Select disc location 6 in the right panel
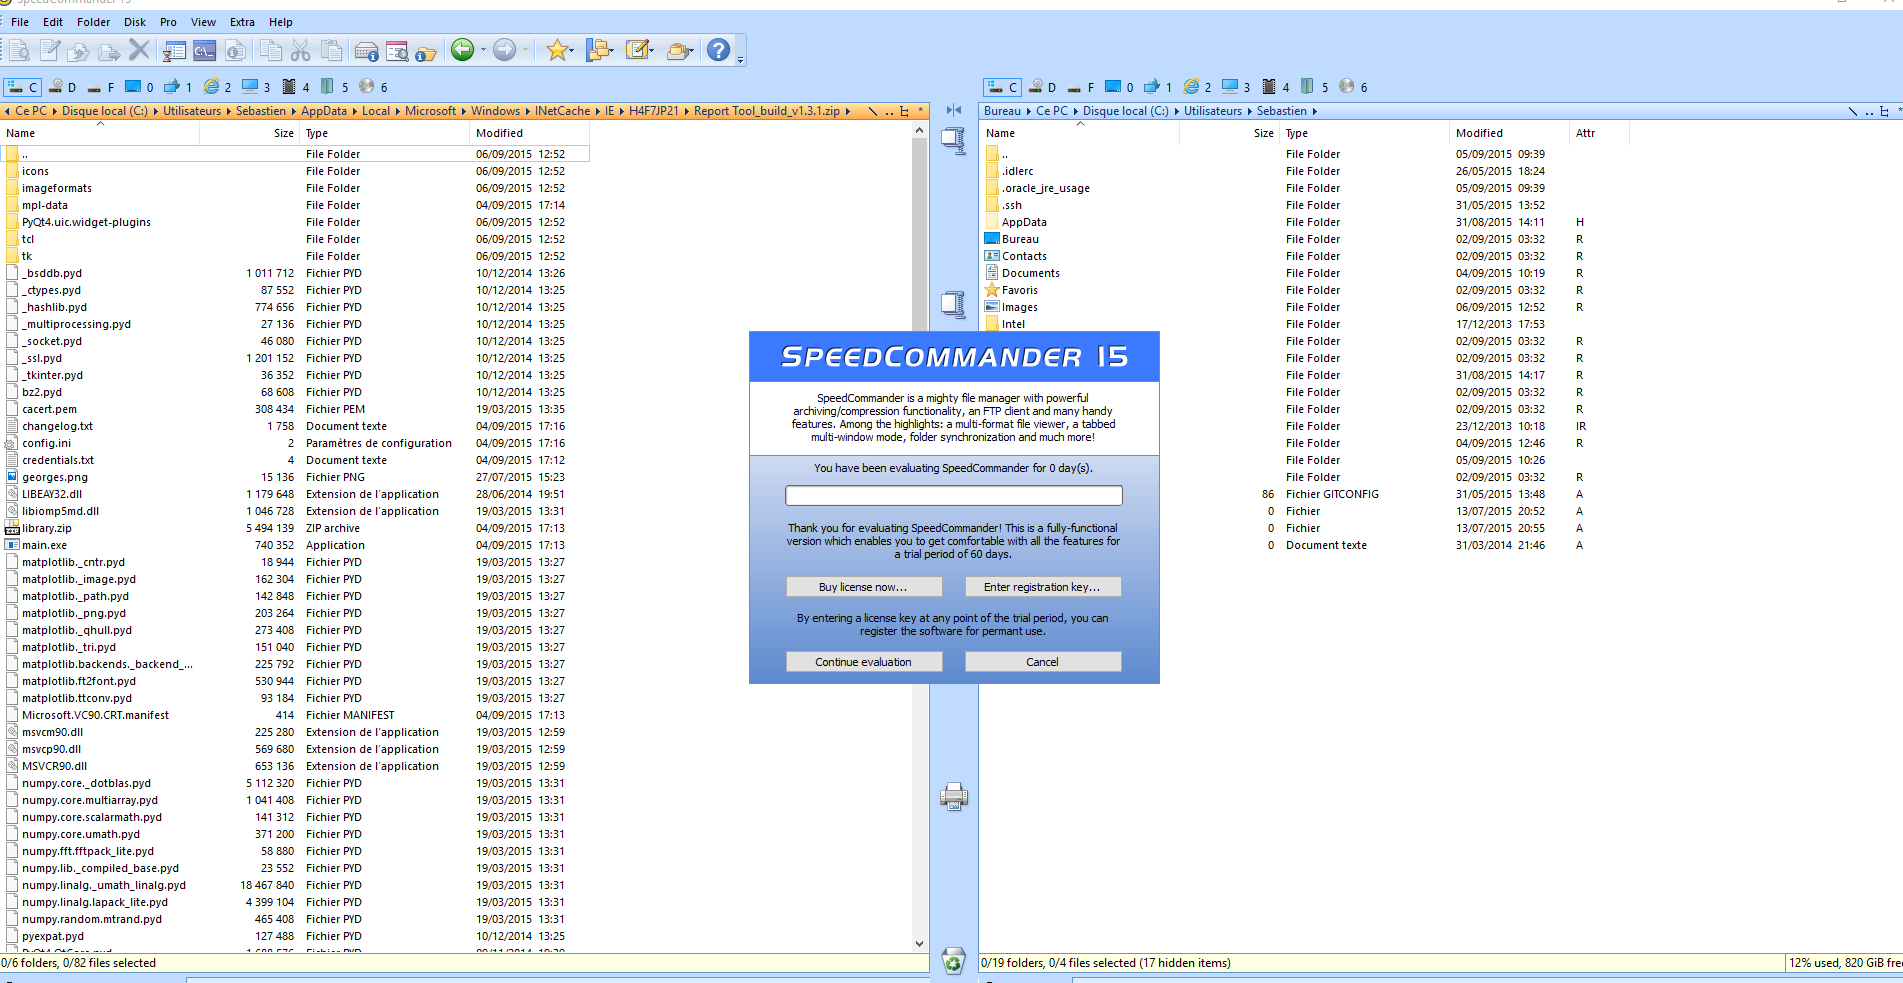The width and height of the screenshot is (1903, 983). tap(1353, 87)
